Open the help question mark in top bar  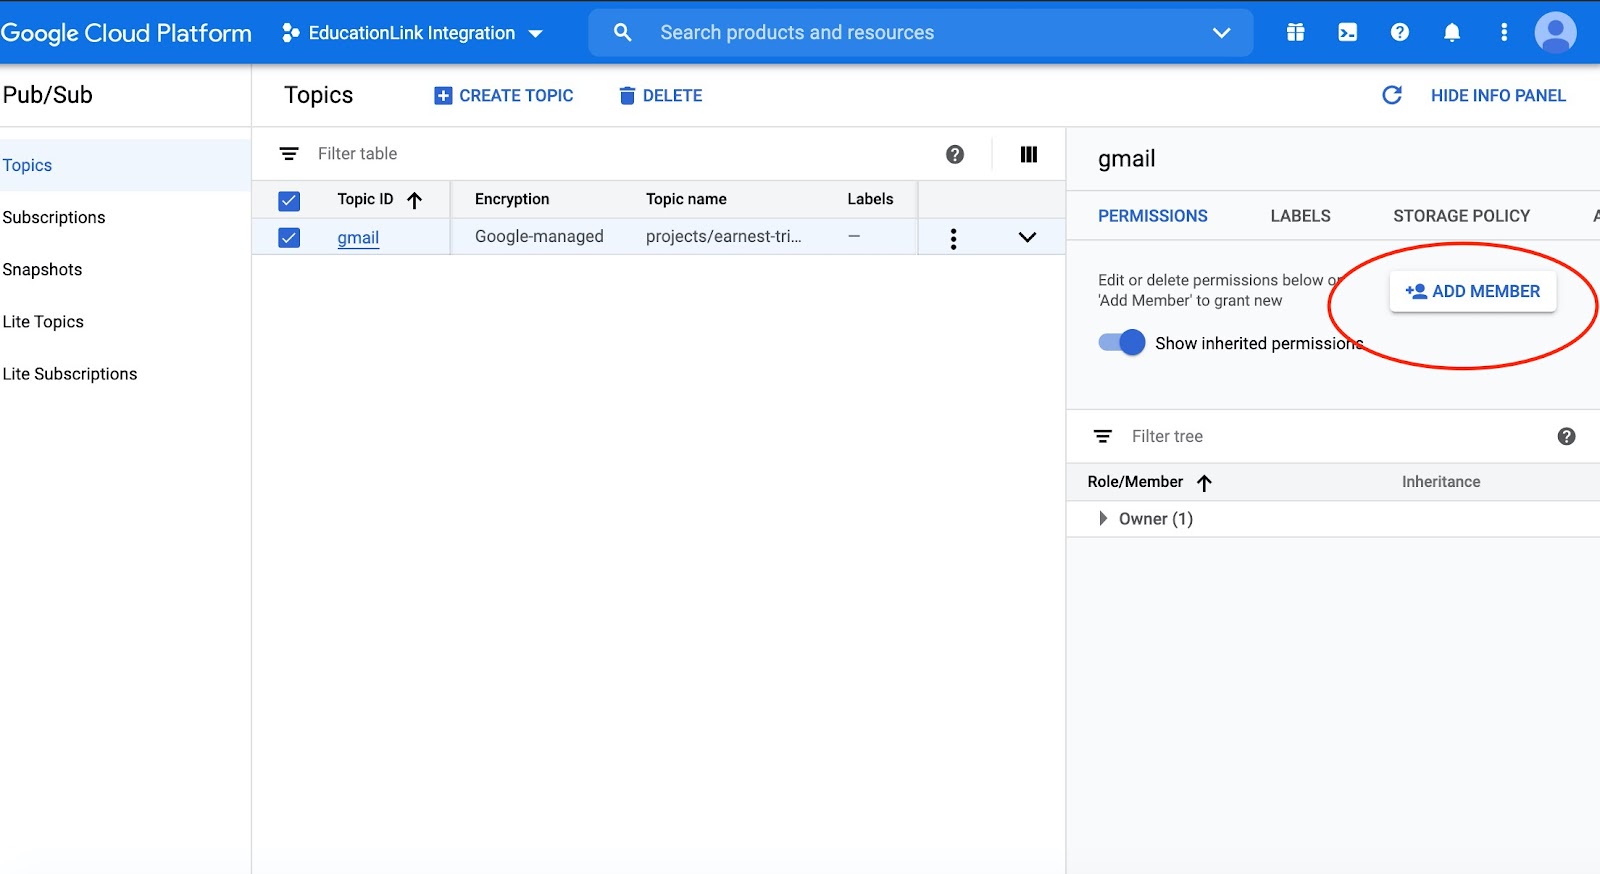coord(1399,32)
